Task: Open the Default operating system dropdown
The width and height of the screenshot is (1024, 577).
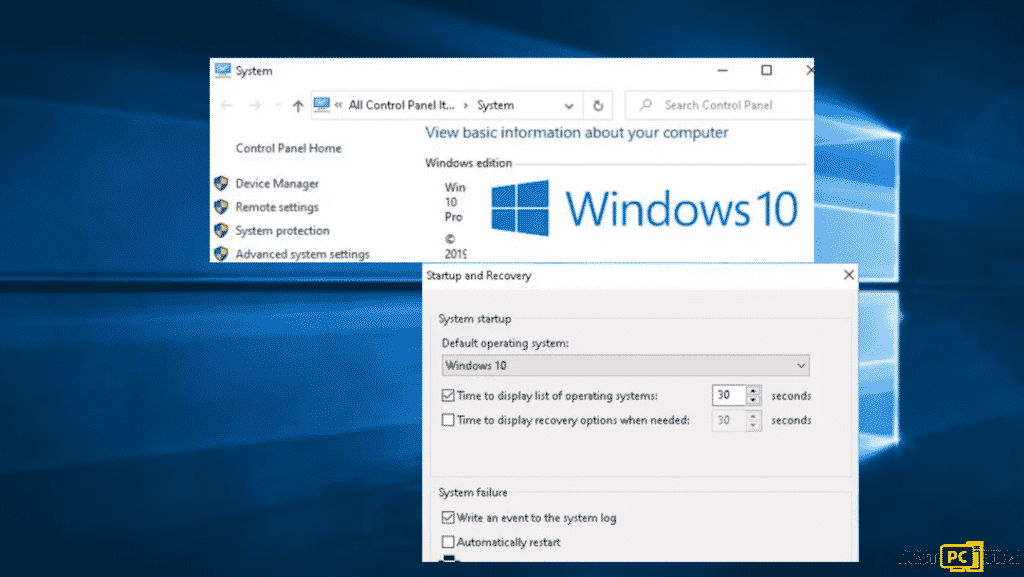Action: 625,366
